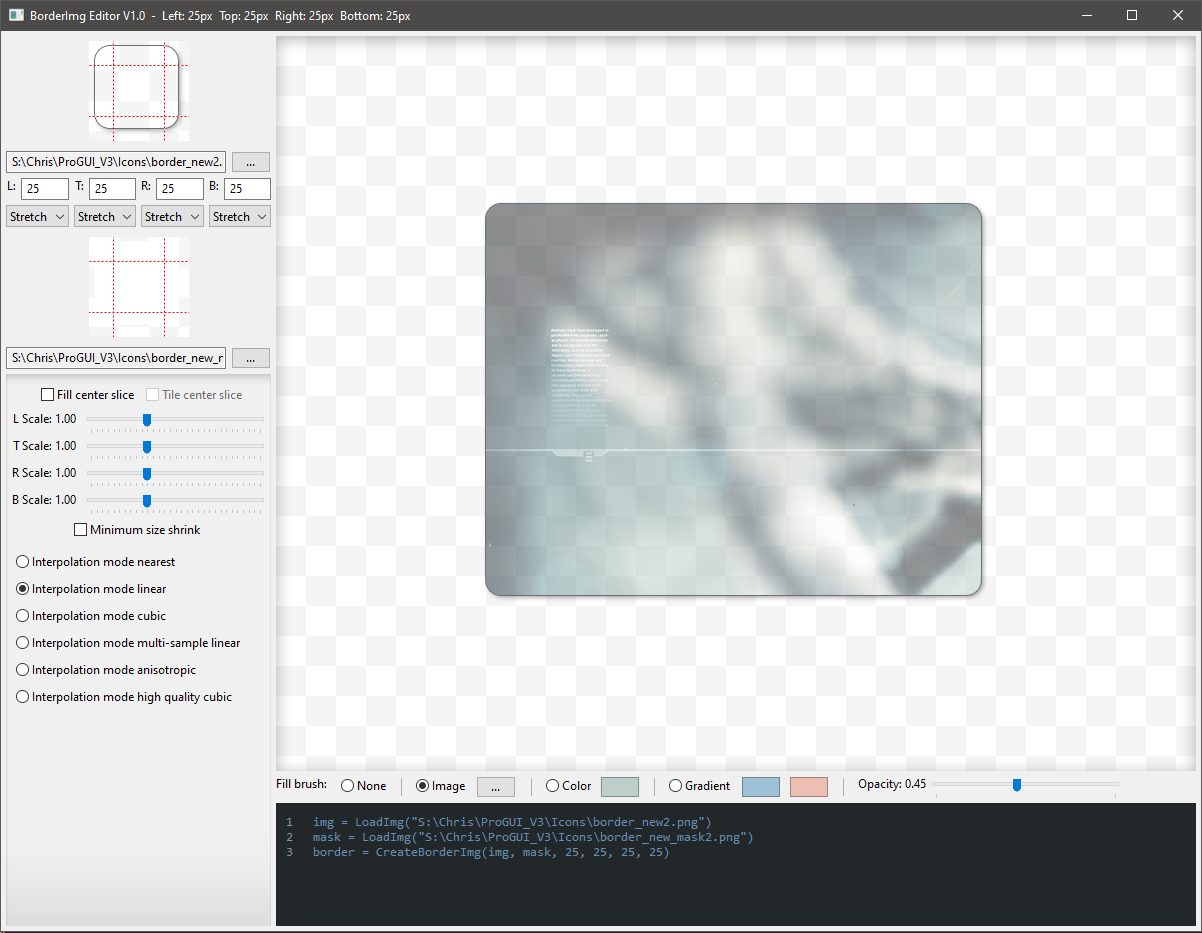Click the T border value input field
The height and width of the screenshot is (933, 1202).
(112, 189)
